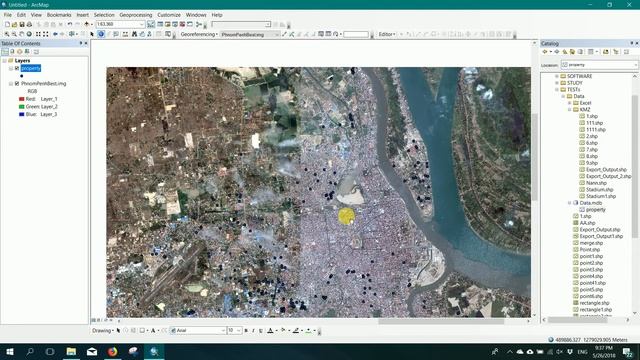
Task: Switch TOC to List By Selection
Action: [x=27, y=51]
